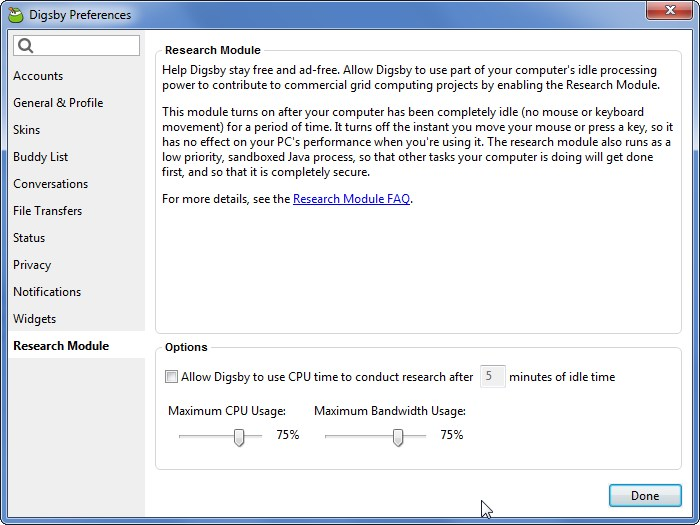
Task: Focus the preferences search field
Action: (76, 46)
